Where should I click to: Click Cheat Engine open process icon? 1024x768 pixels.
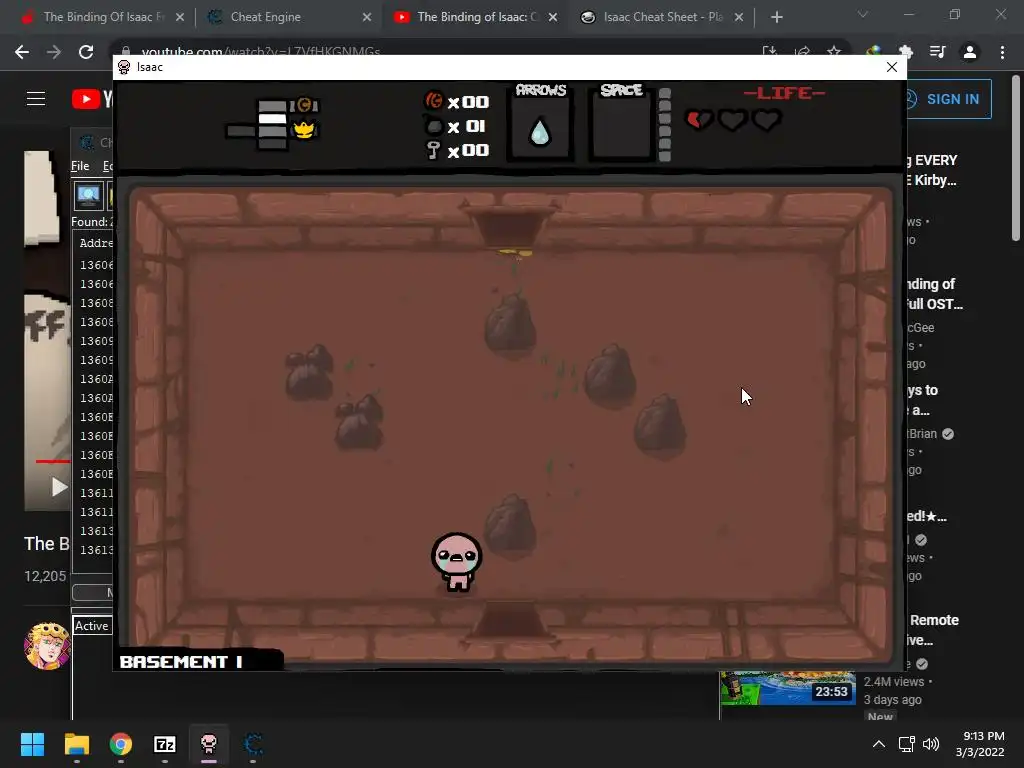[x=88, y=195]
